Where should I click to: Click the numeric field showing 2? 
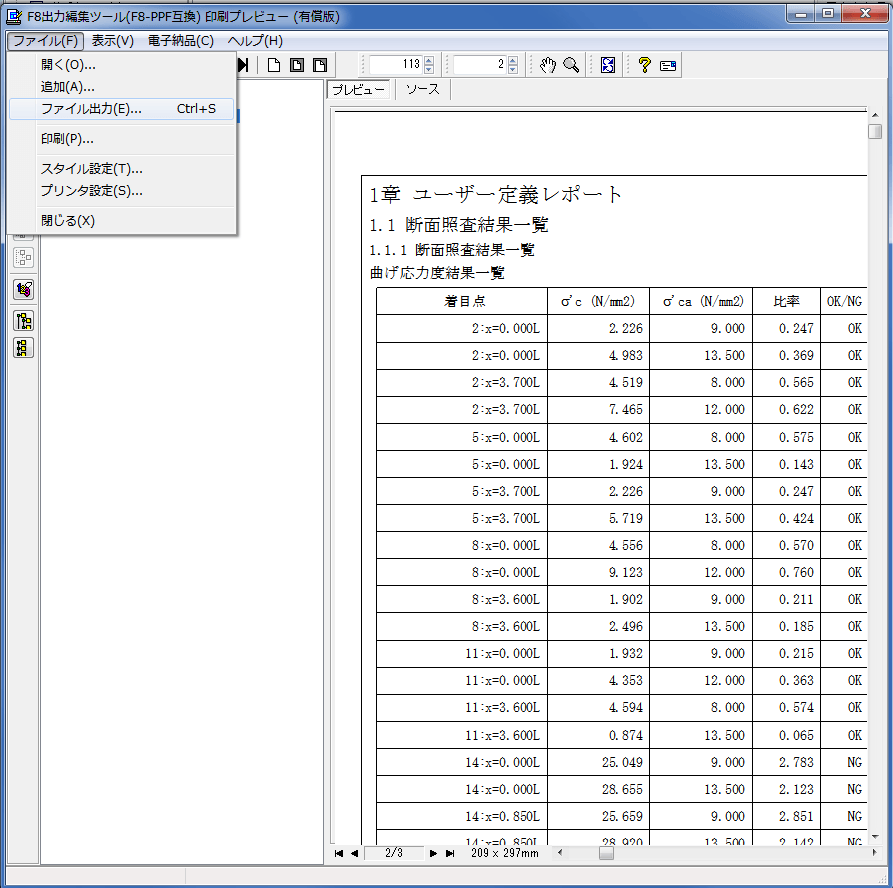pyautogui.click(x=480, y=64)
